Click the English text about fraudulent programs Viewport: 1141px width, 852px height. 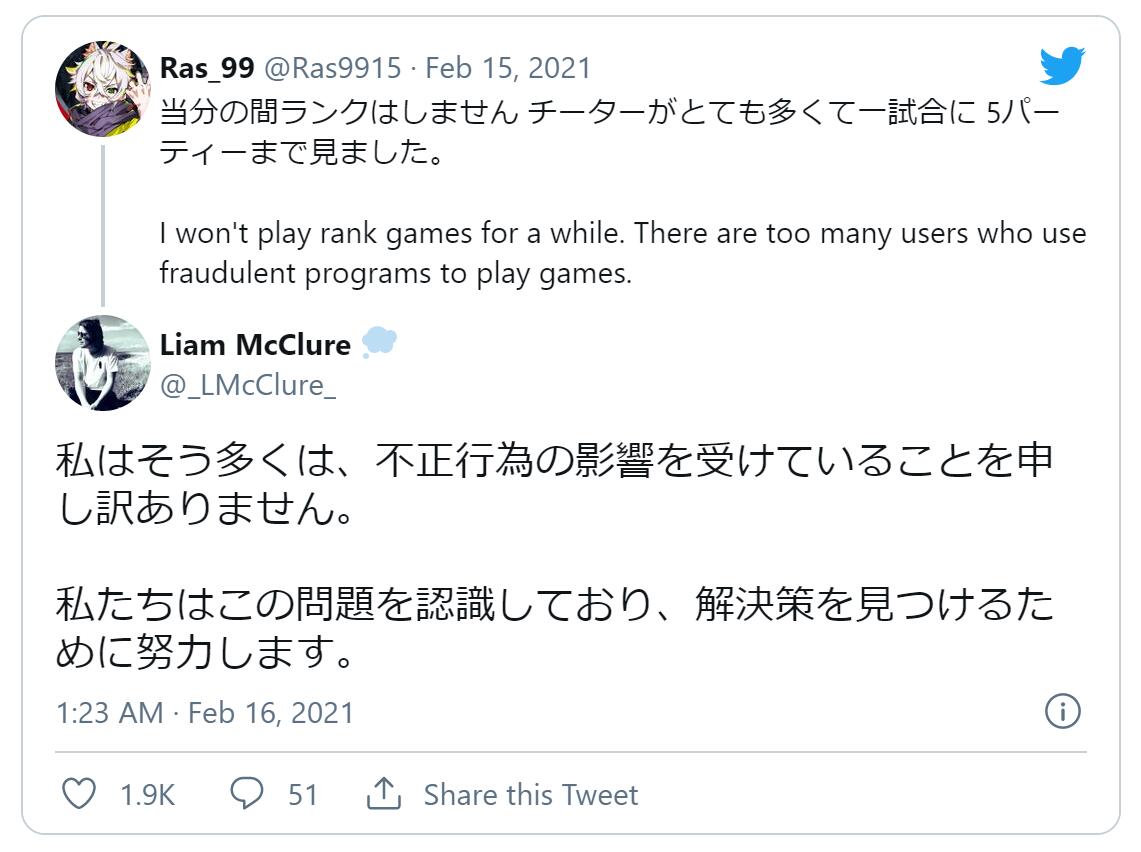(623, 253)
